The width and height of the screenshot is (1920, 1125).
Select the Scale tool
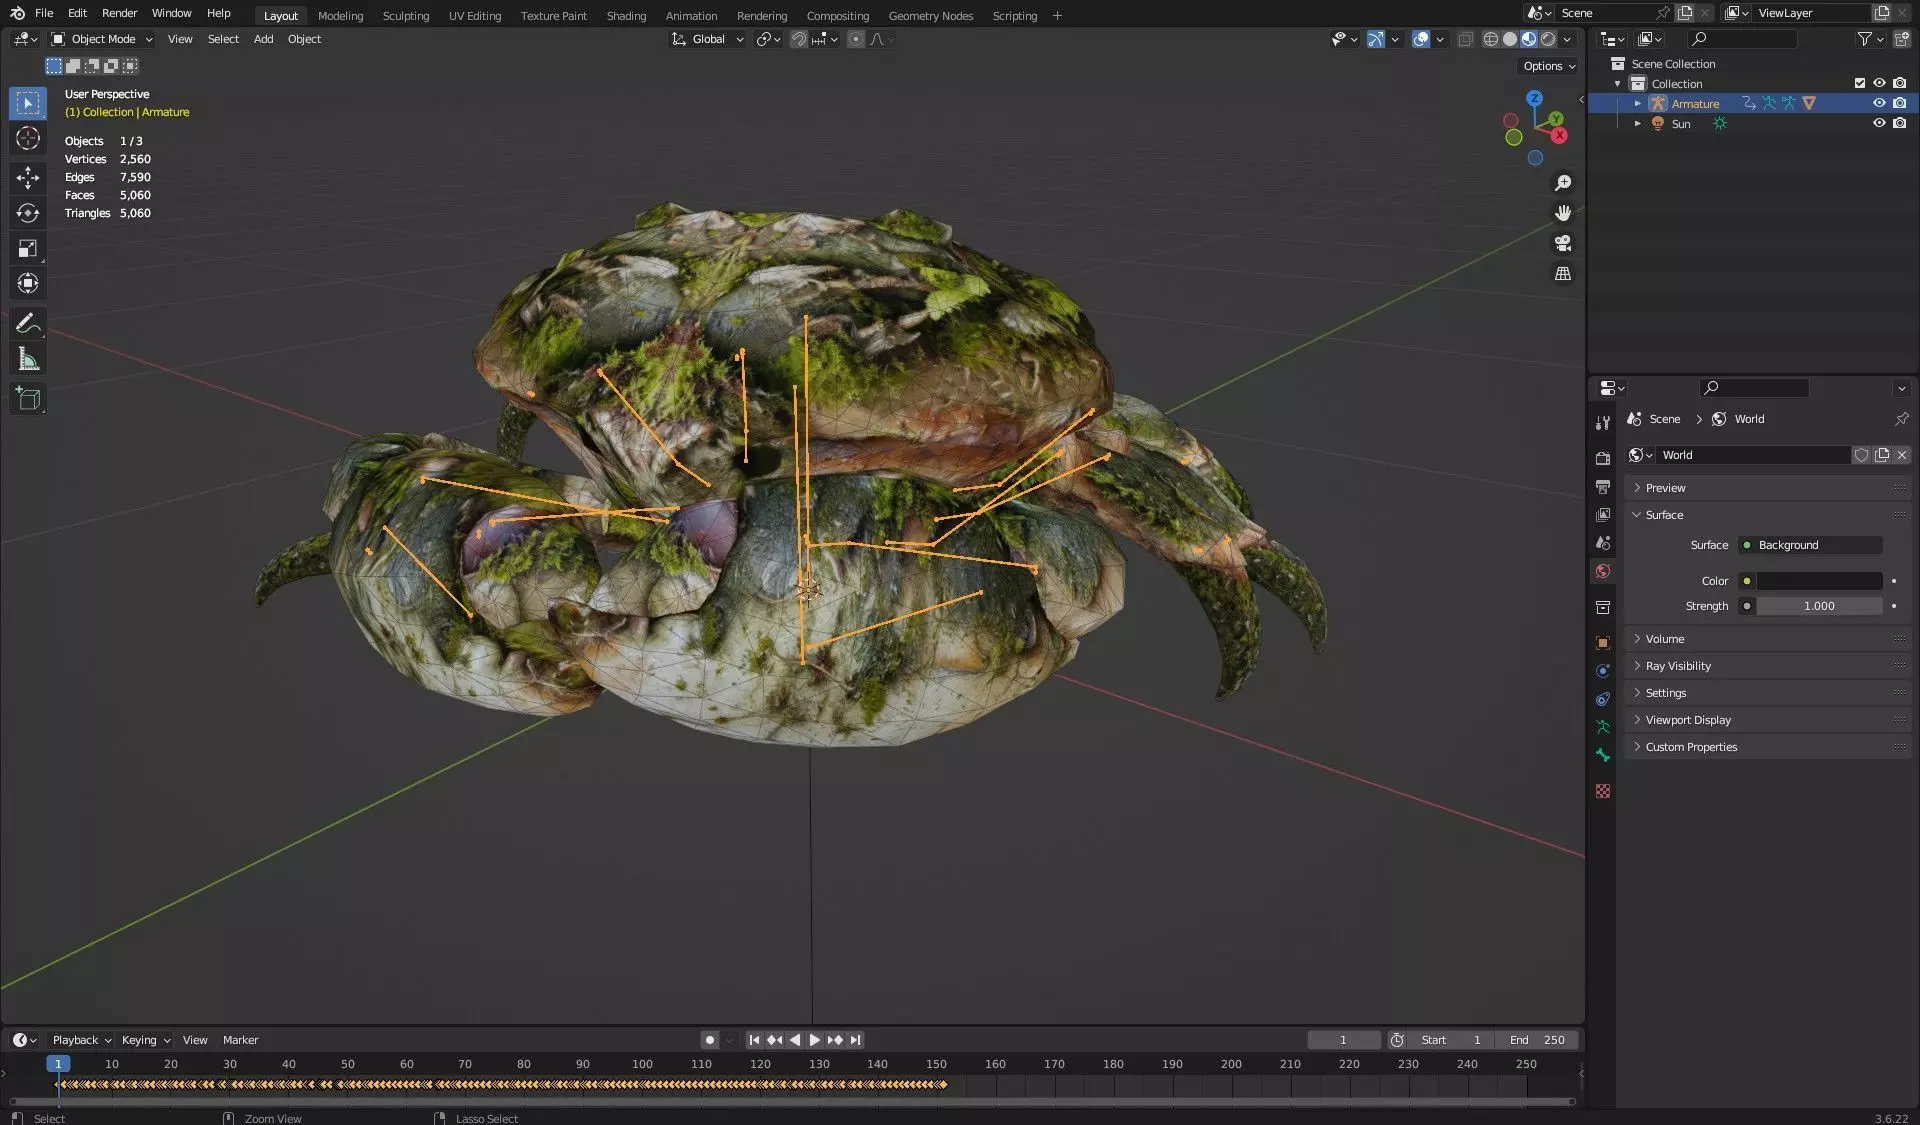pos(28,248)
